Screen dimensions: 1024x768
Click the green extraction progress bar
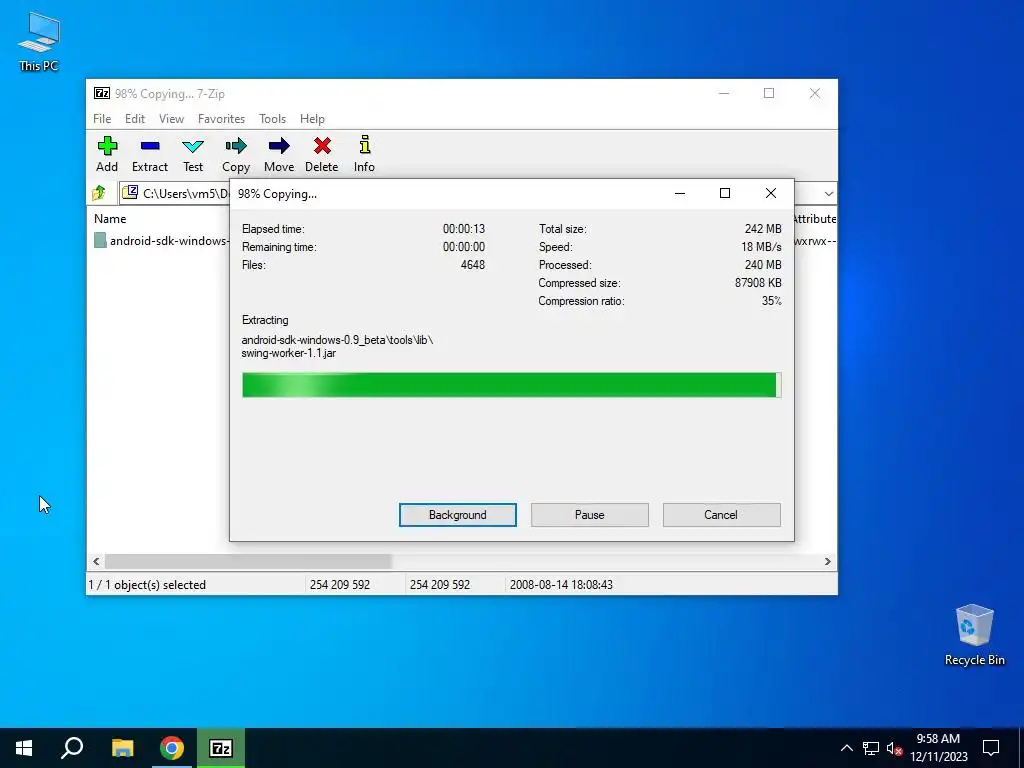point(511,385)
